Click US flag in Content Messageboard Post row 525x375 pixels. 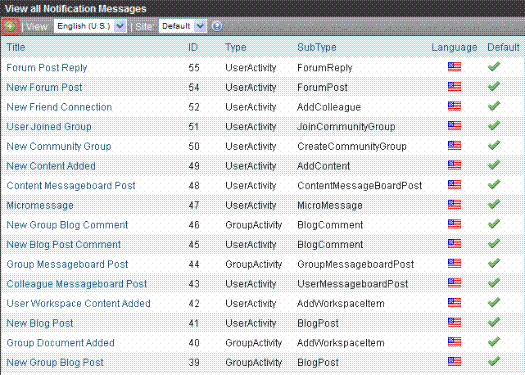coord(454,184)
